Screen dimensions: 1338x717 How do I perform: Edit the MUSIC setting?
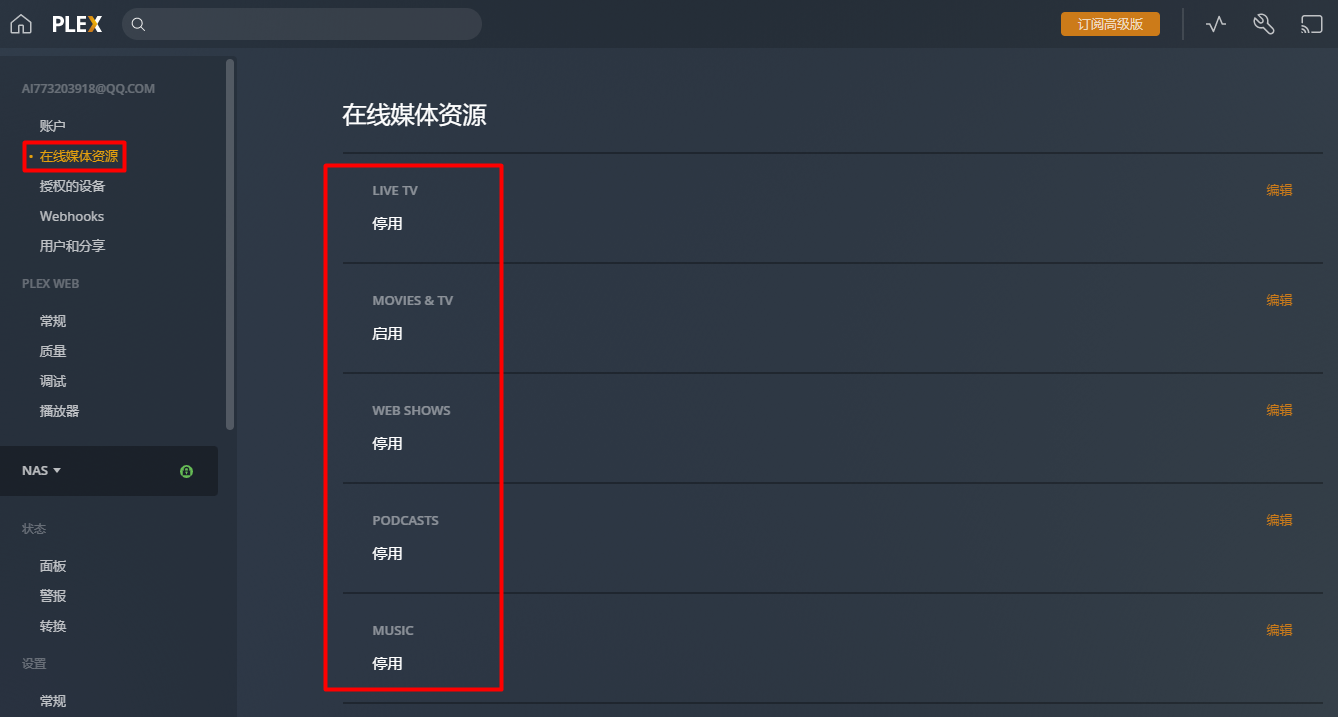click(1279, 630)
